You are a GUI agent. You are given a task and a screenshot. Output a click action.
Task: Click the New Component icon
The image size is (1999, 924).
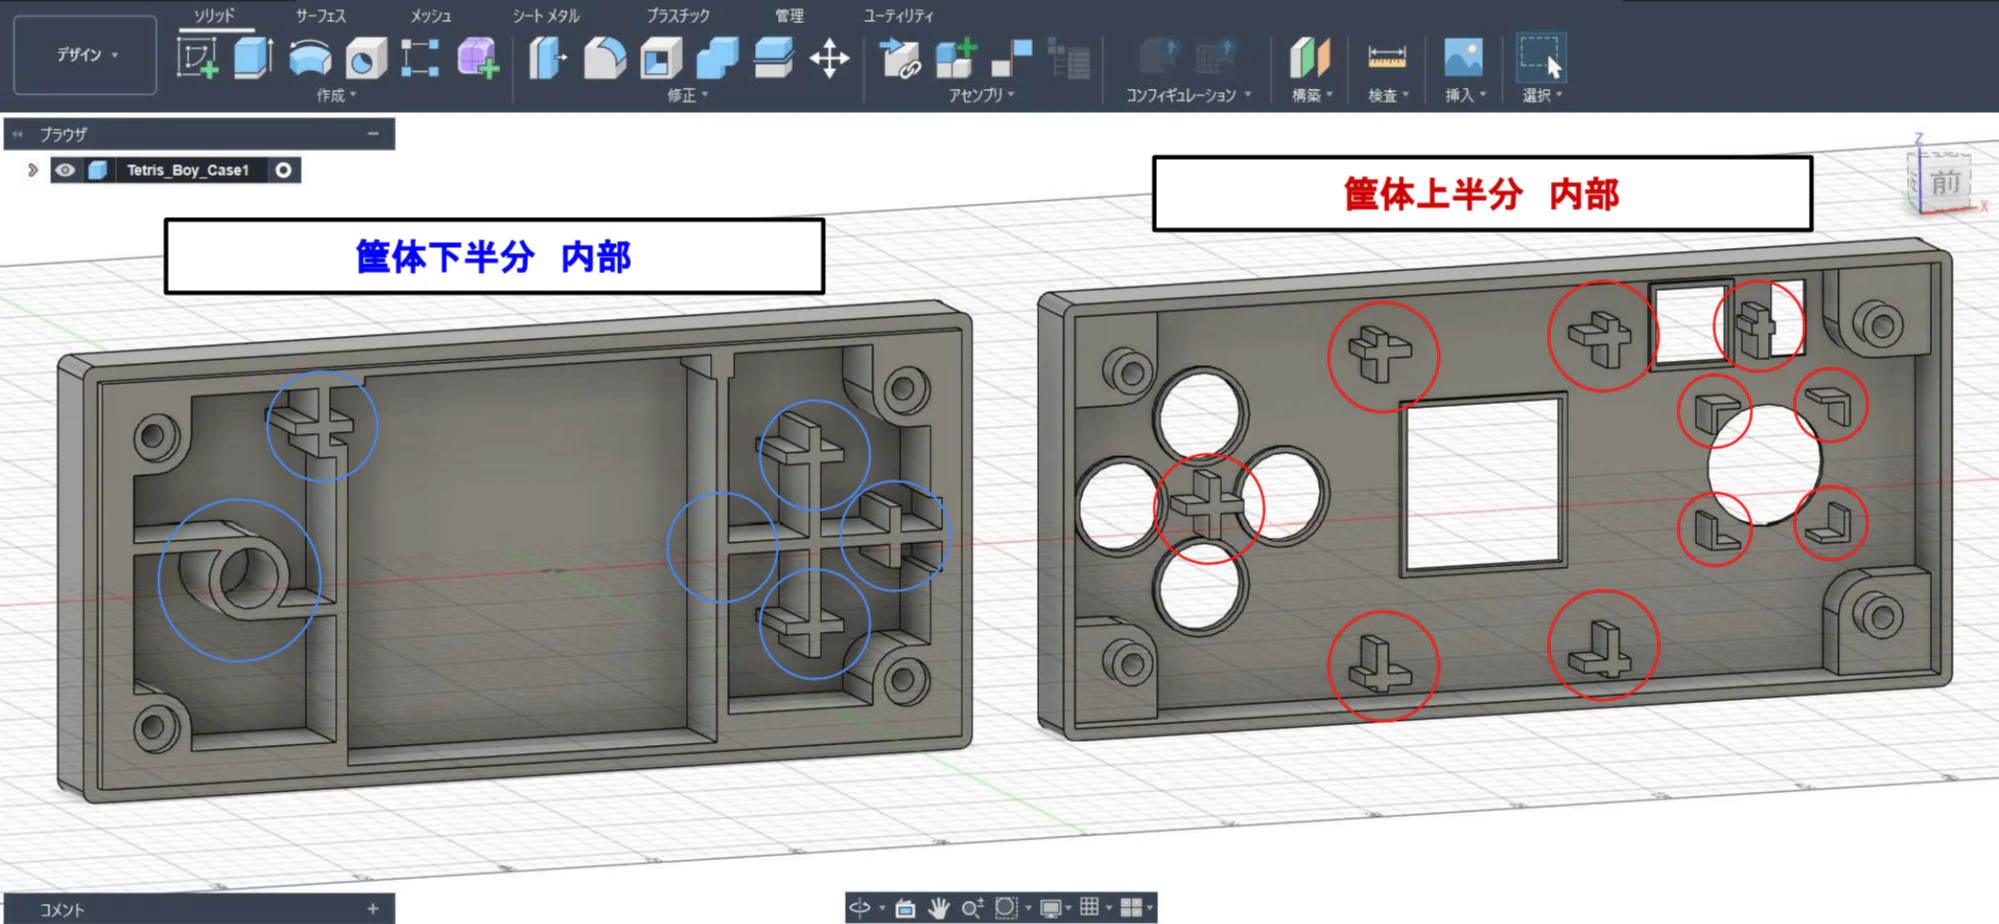coord(956,58)
